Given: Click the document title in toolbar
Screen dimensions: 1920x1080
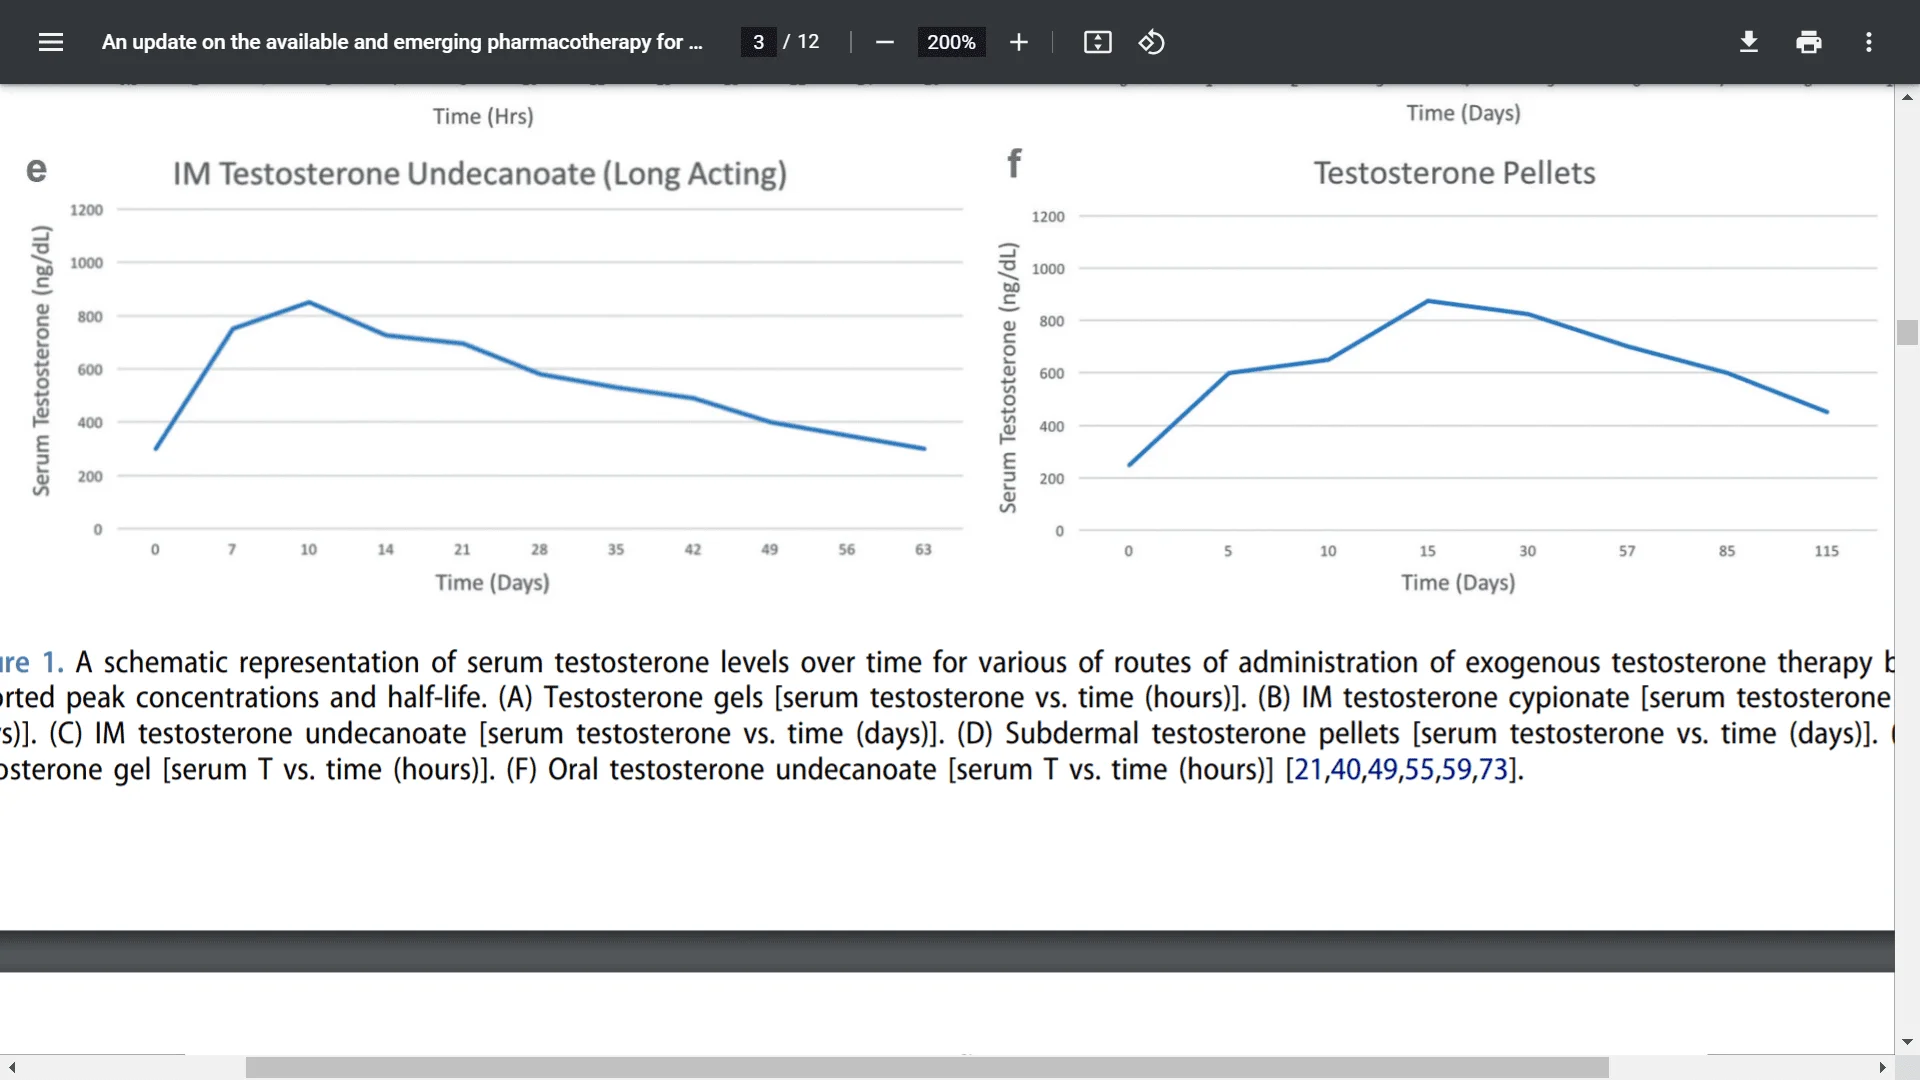Looking at the screenshot, I should pyautogui.click(x=402, y=42).
